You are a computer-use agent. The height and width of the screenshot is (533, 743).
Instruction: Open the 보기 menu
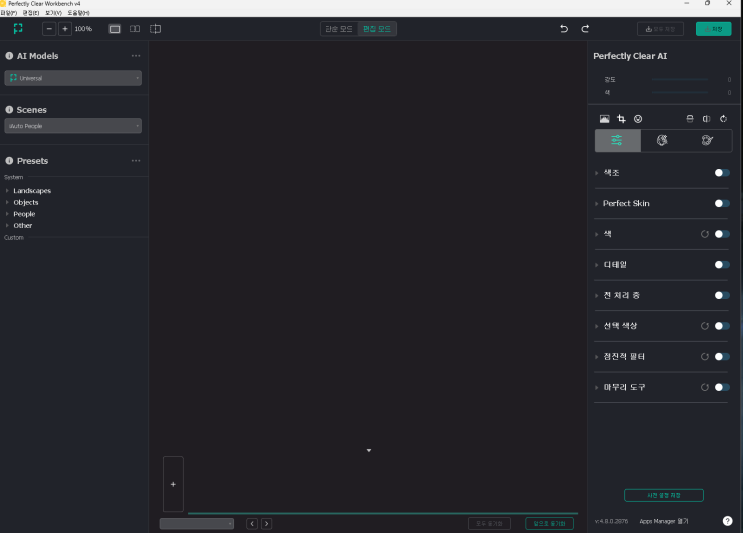(x=53, y=13)
